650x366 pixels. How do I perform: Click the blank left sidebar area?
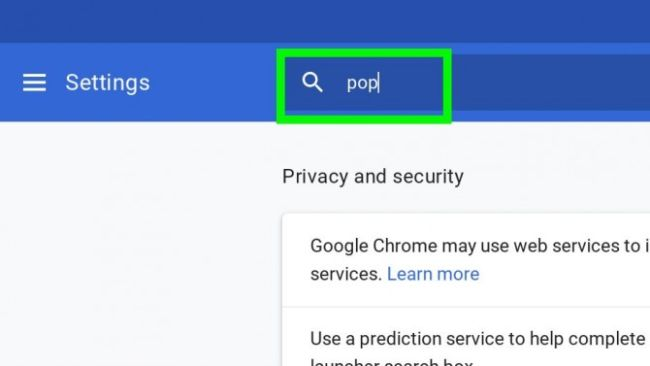coord(137,244)
